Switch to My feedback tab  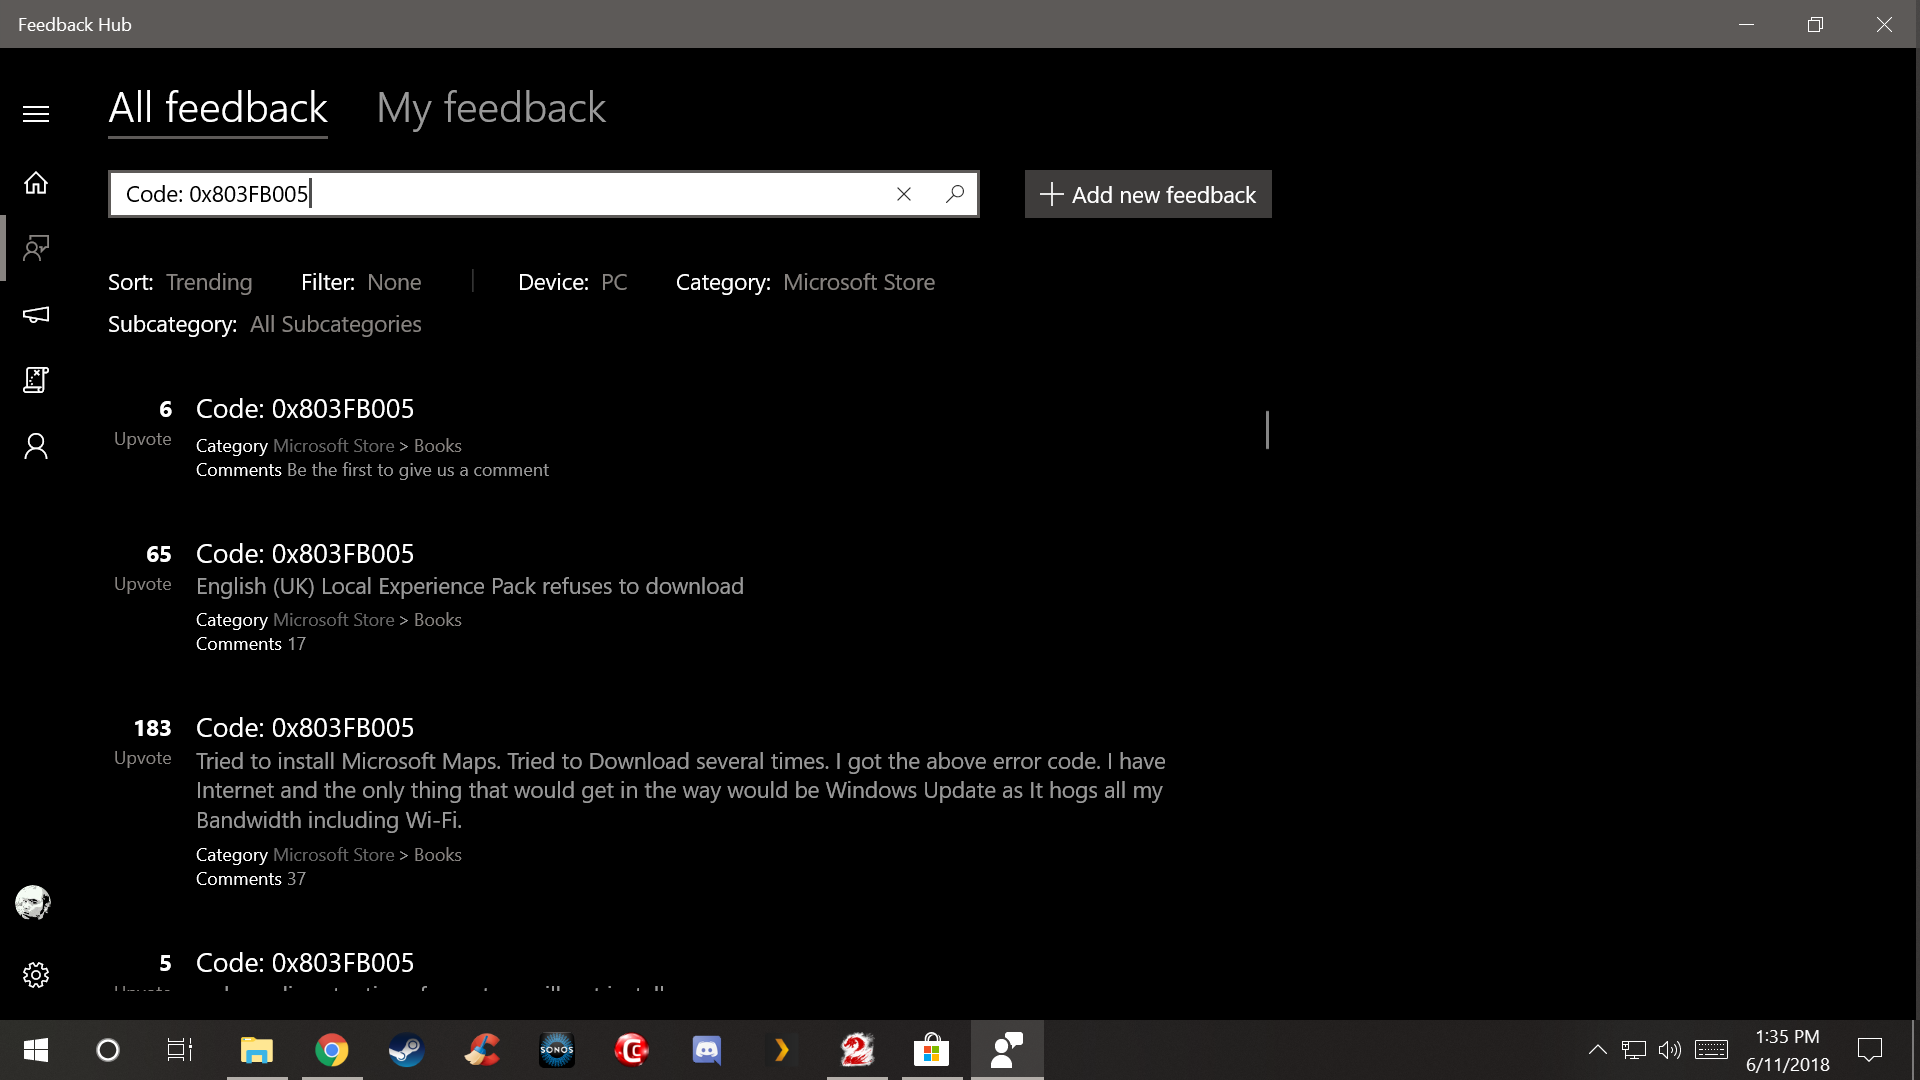coord(491,108)
